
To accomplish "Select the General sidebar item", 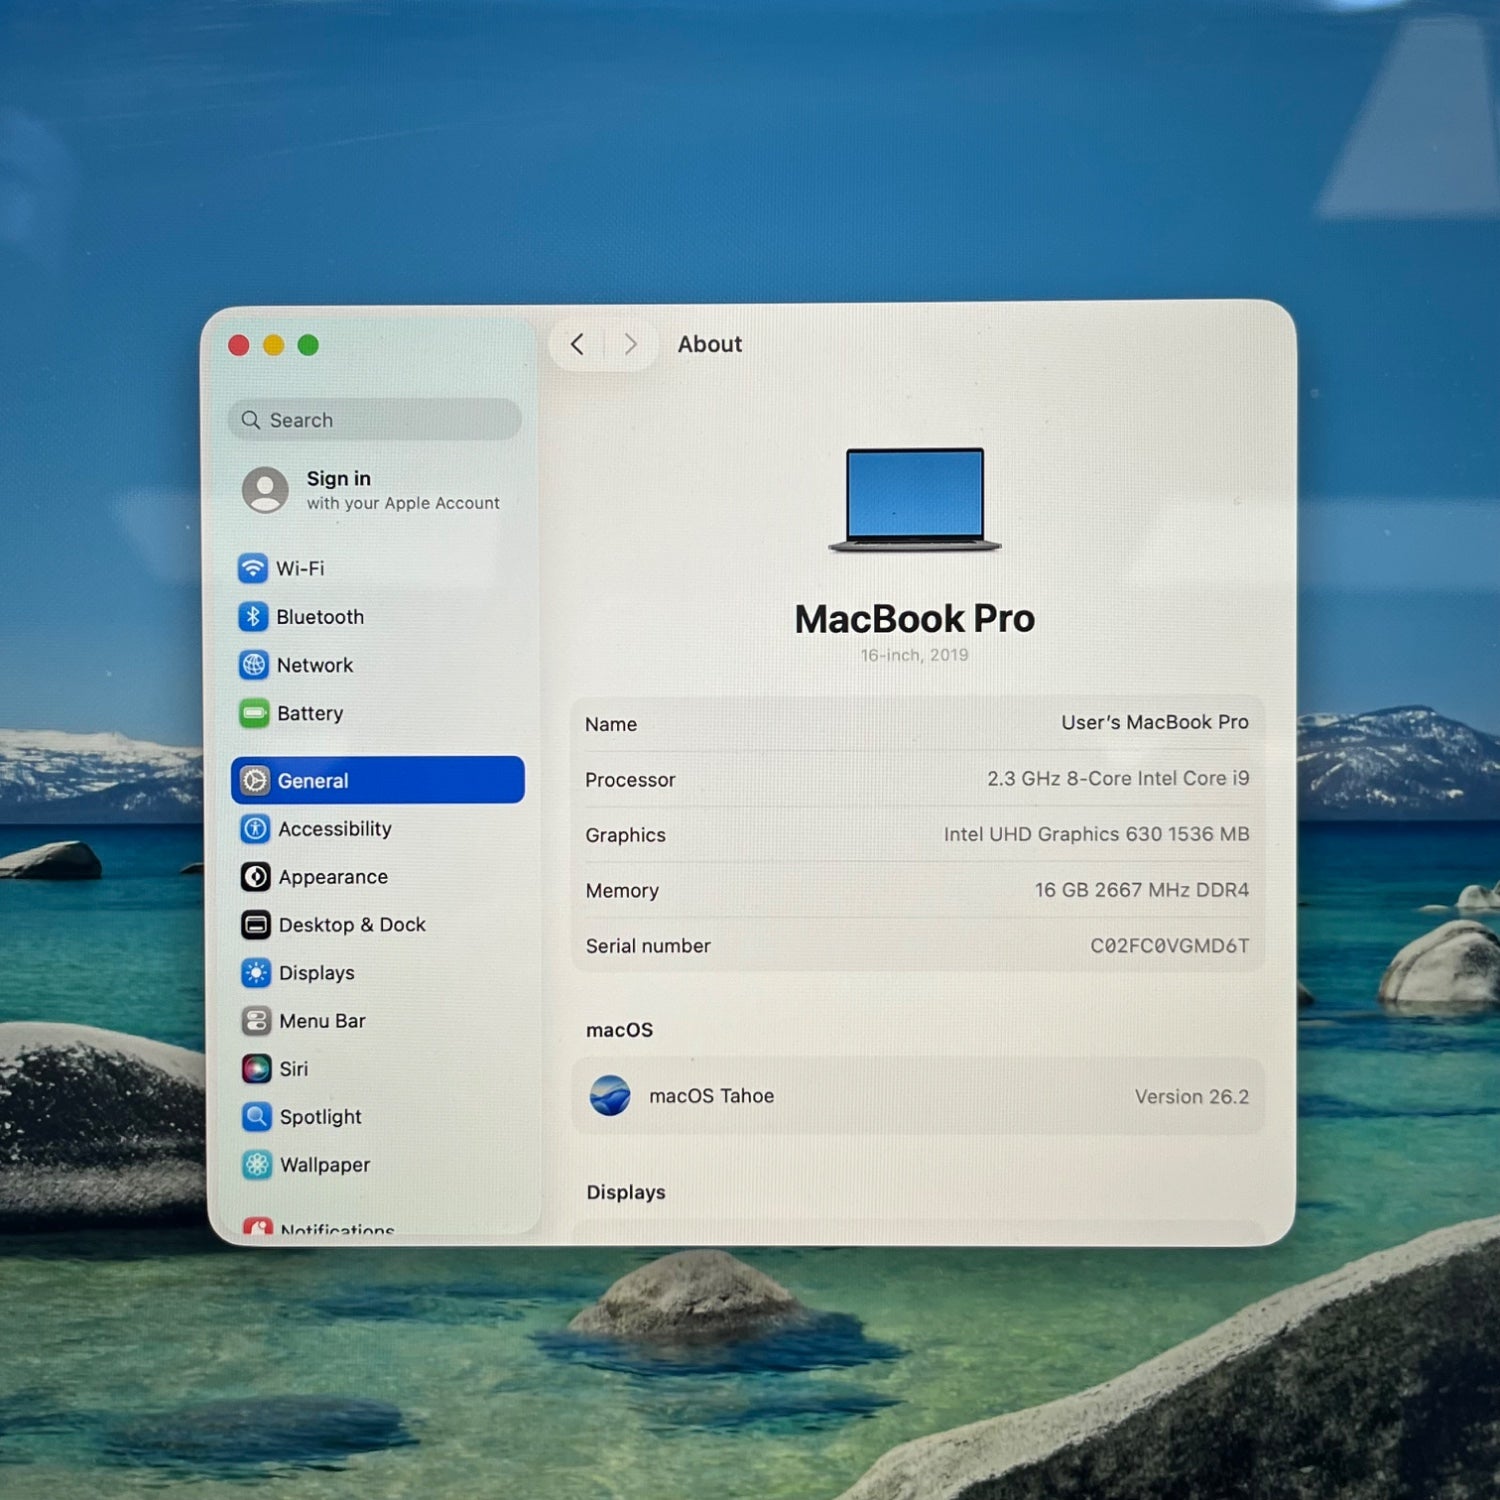I will 378,780.
